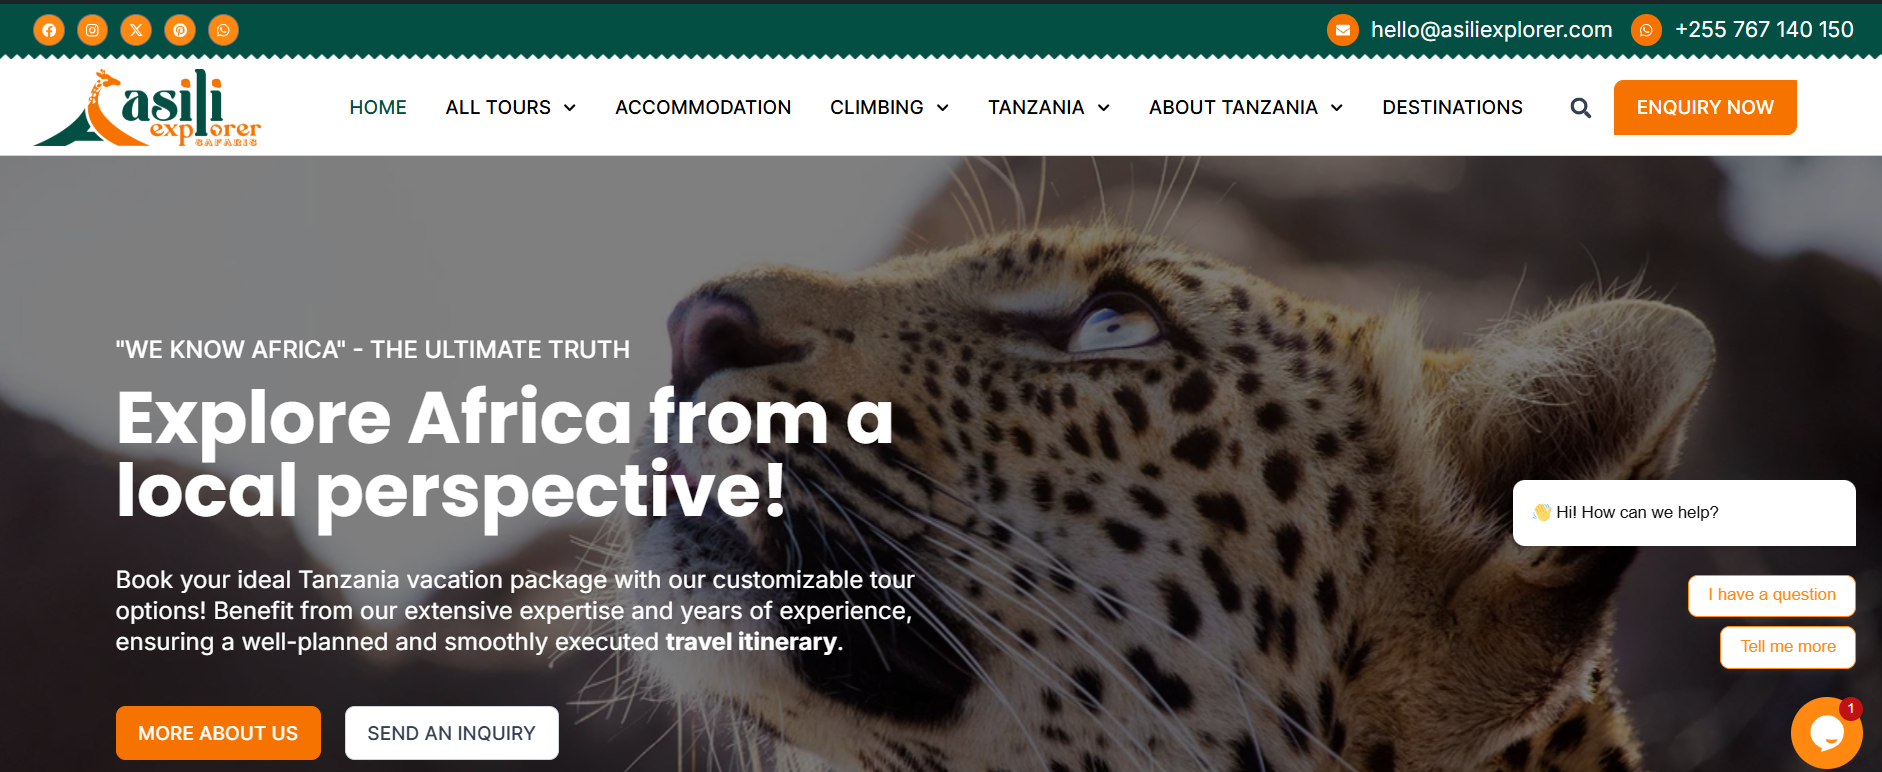The width and height of the screenshot is (1882, 772).
Task: Open the Pinterest social icon
Action: pos(180,30)
